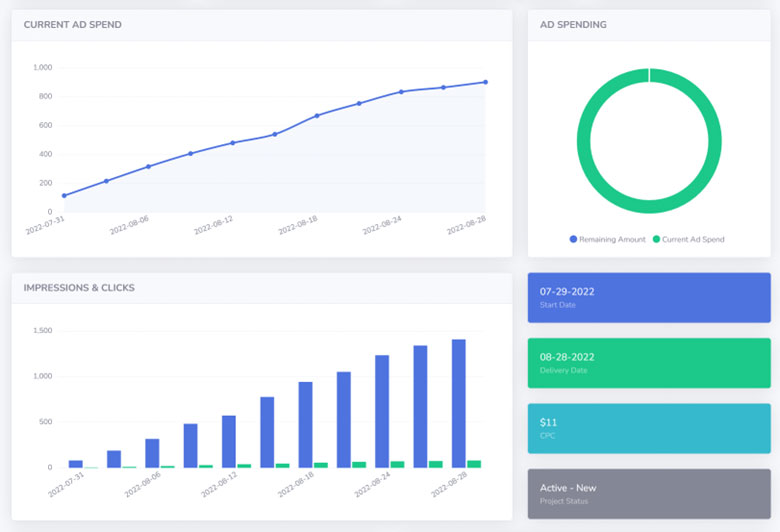This screenshot has width=780, height=532.
Task: Select the line chart point above 2022-08-12
Action: 233,143
